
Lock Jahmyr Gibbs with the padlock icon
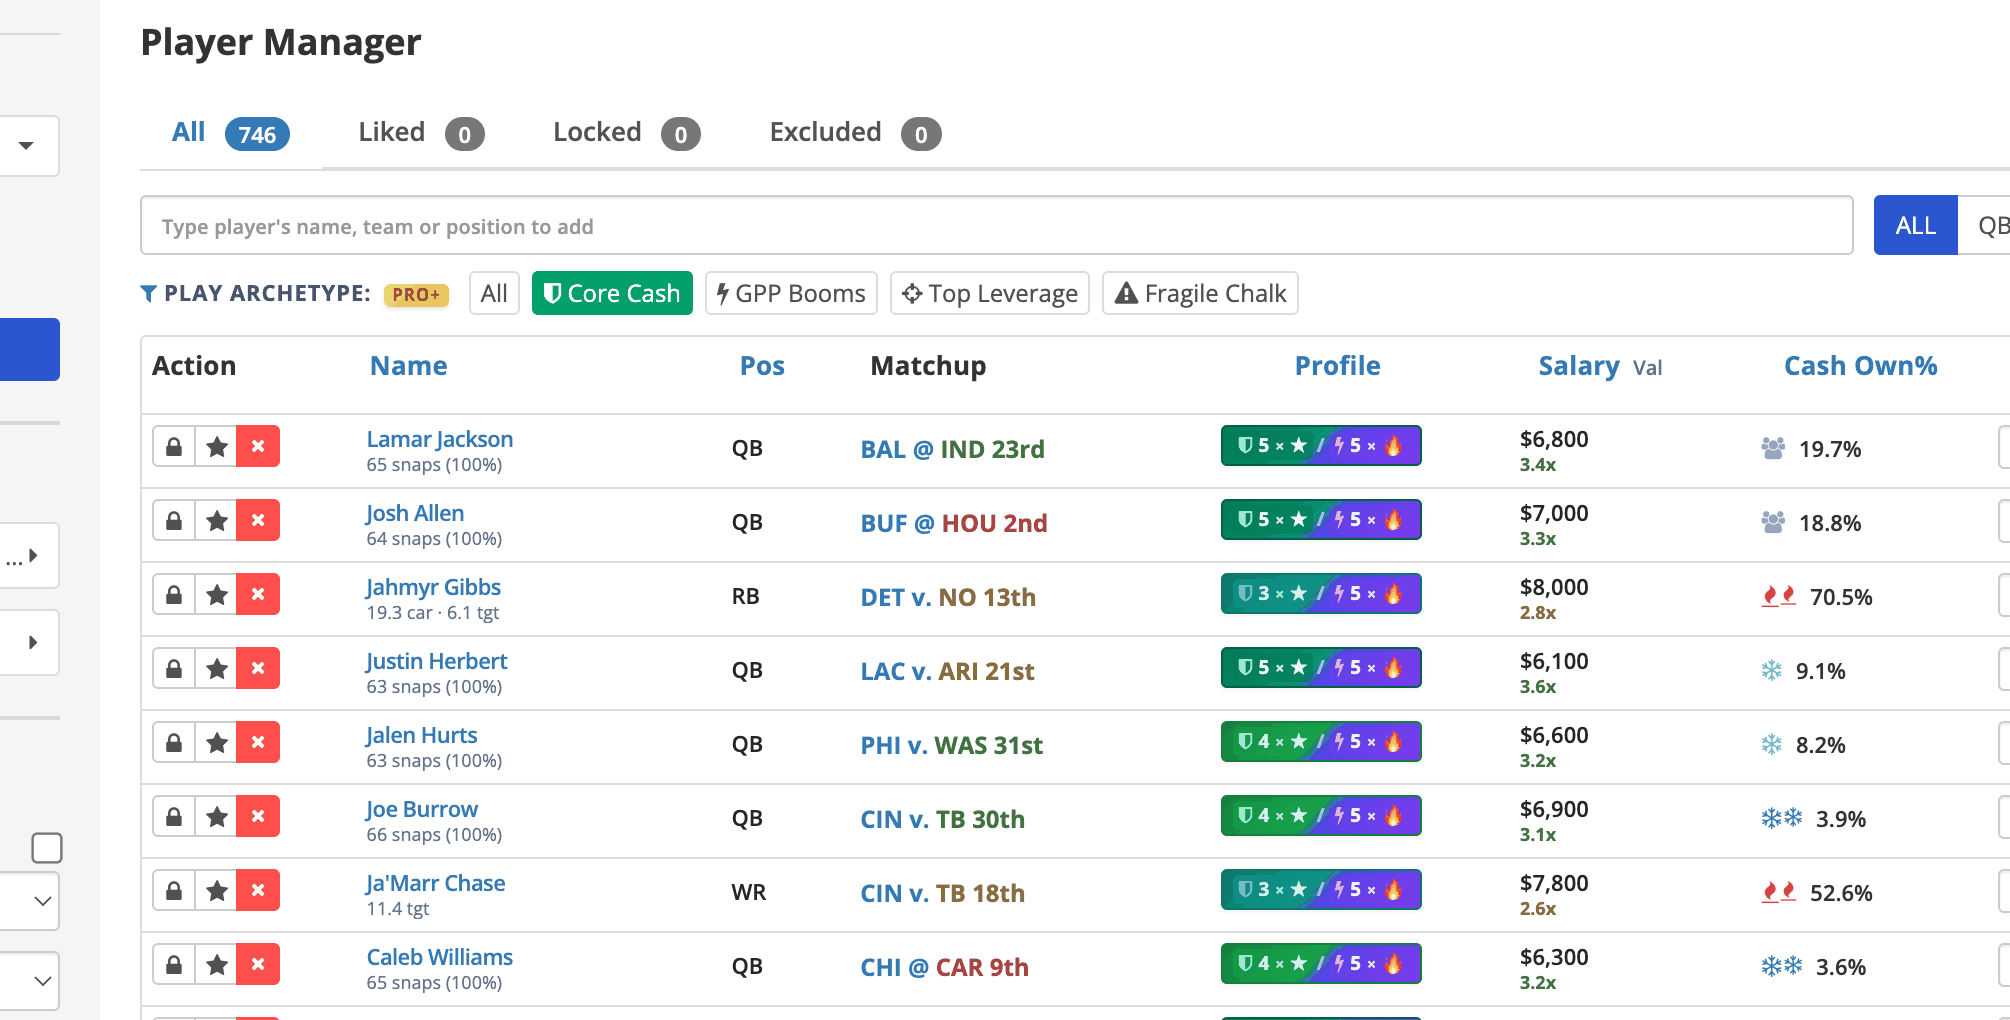click(174, 595)
